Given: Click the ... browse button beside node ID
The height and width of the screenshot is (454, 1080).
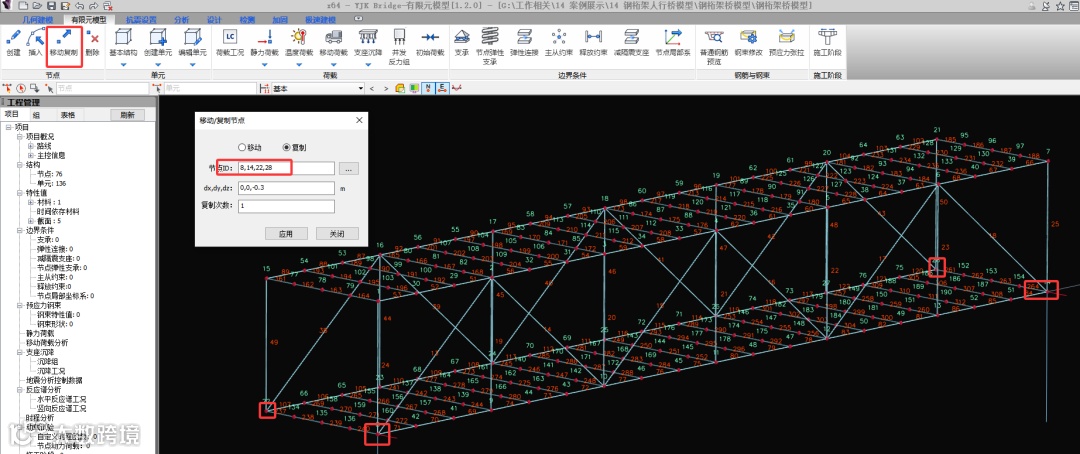Looking at the screenshot, I should (x=349, y=168).
